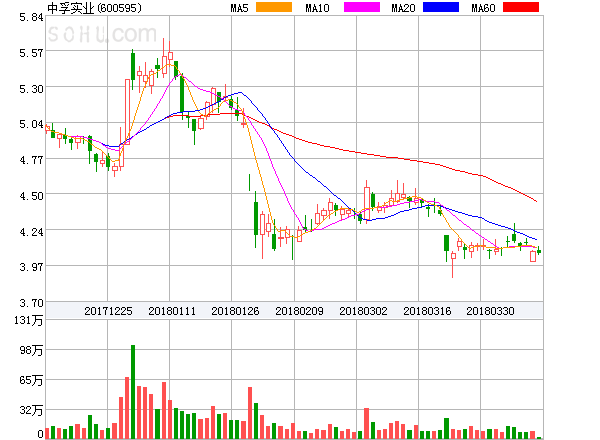Click the 20180126 date label
600x440 pixels.
pos(235,311)
